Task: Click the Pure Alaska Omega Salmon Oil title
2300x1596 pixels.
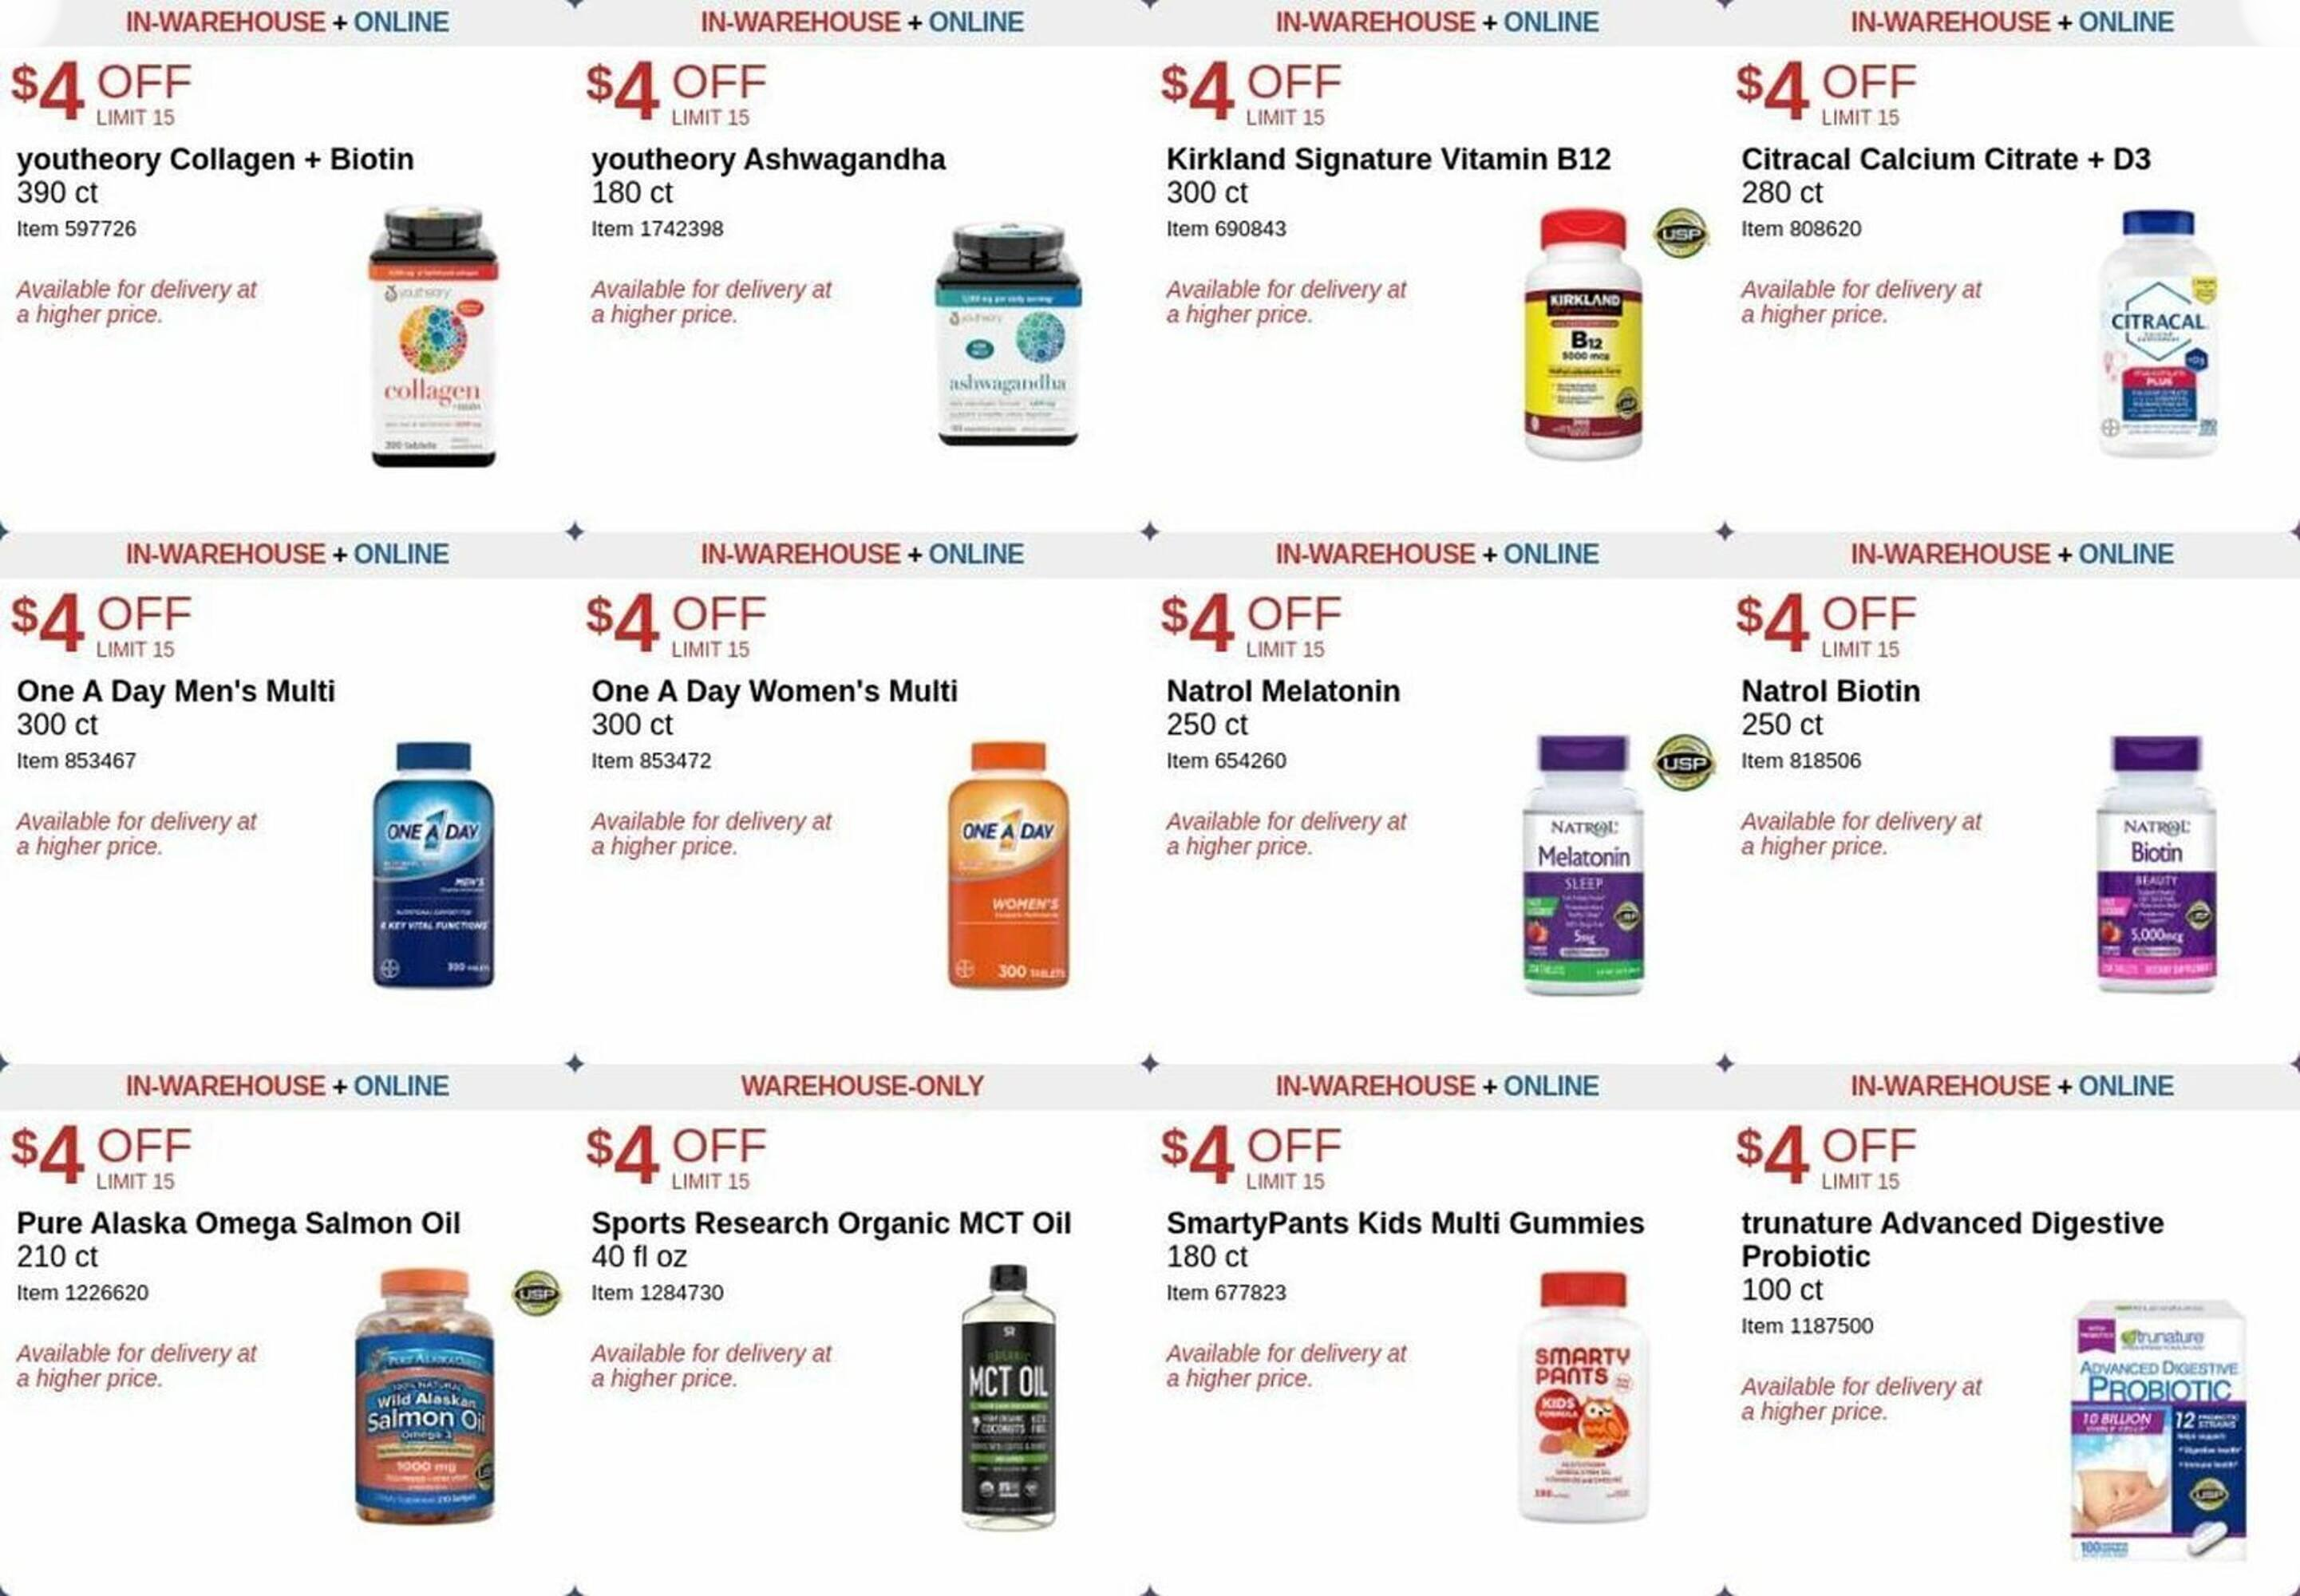Action: tap(238, 1223)
